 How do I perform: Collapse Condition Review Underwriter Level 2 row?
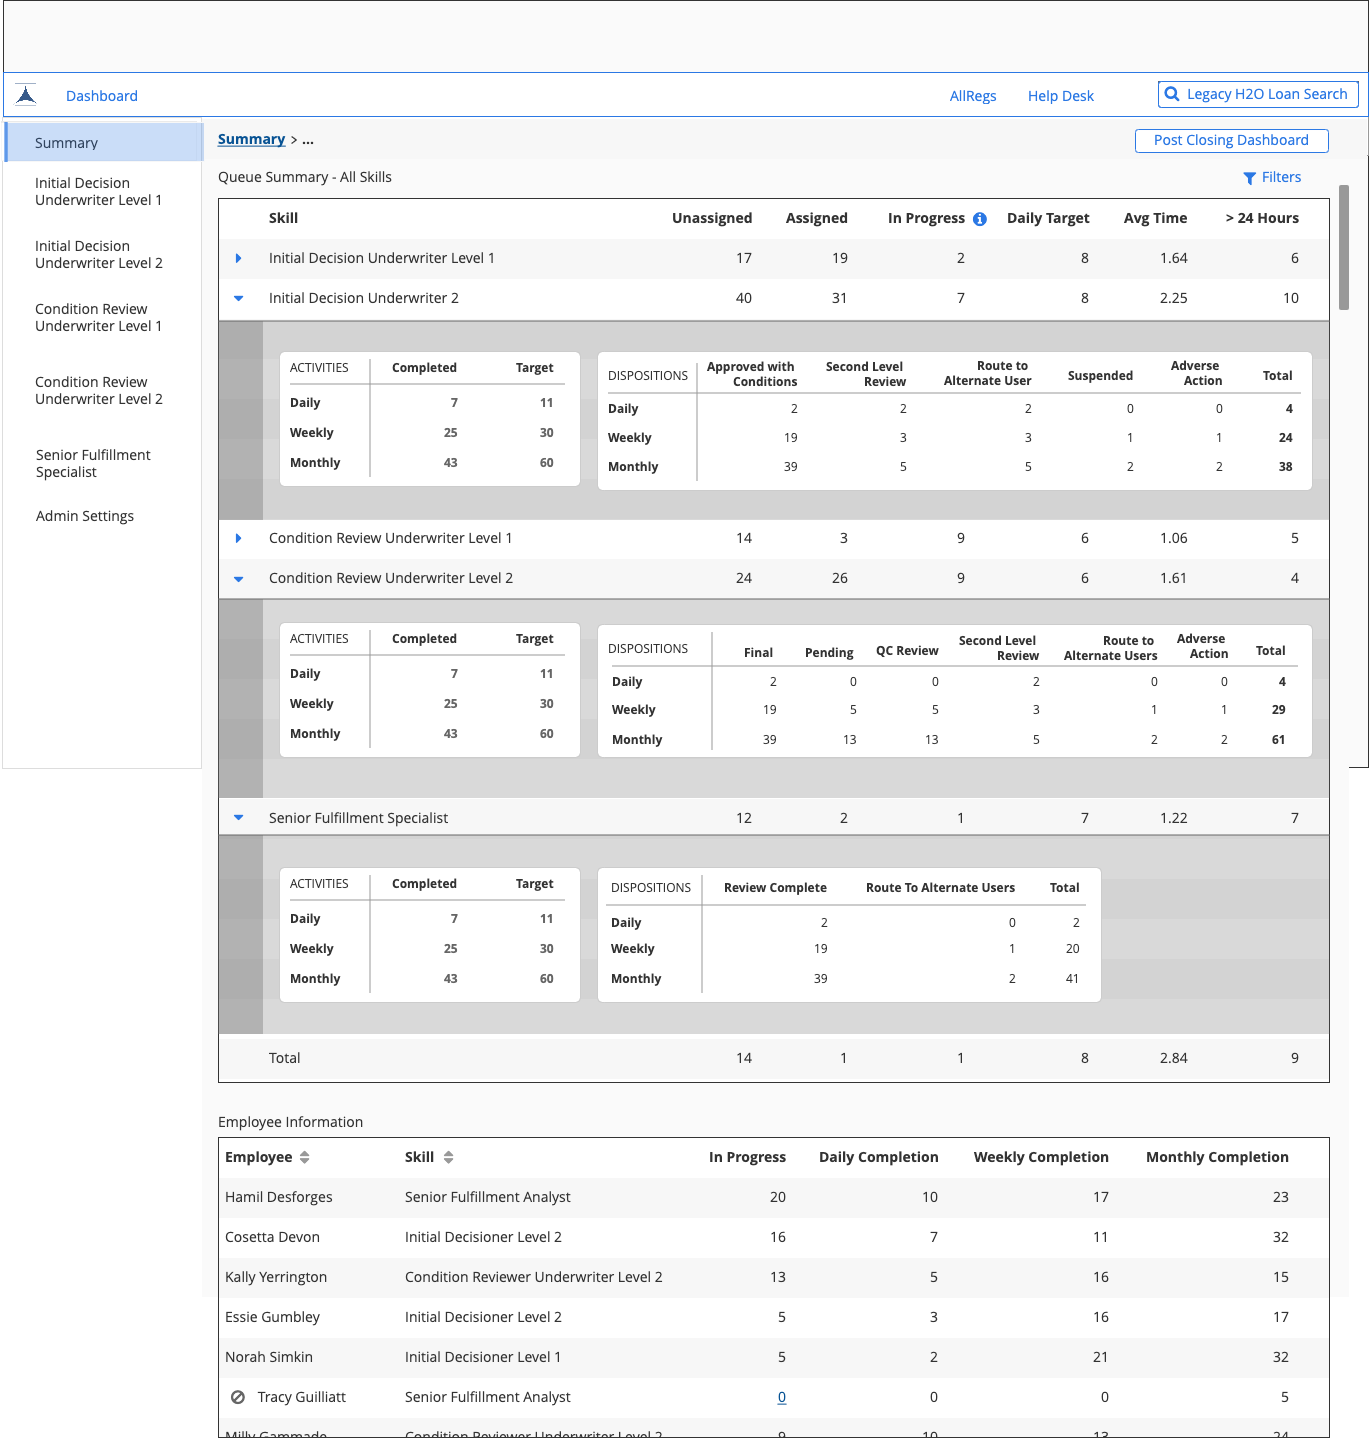click(238, 578)
